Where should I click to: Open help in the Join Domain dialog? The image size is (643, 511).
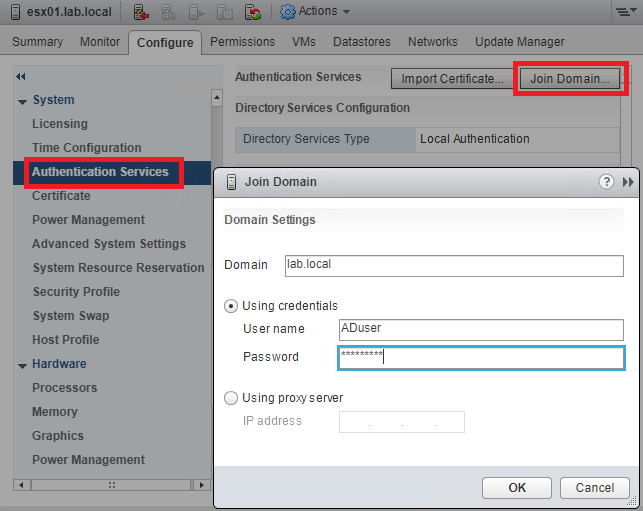point(607,181)
